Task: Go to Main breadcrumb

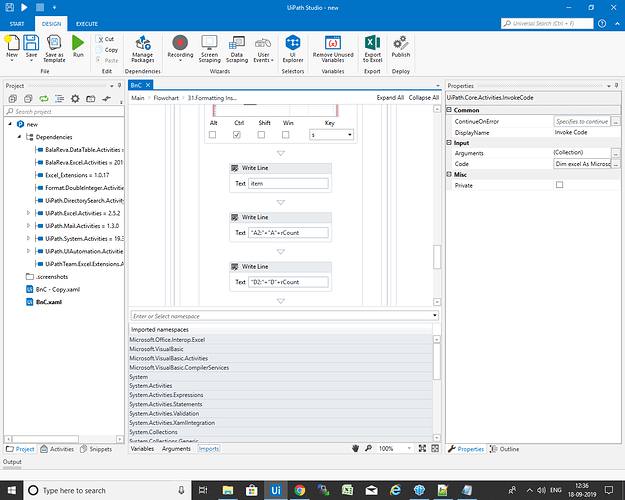Action: (138, 98)
